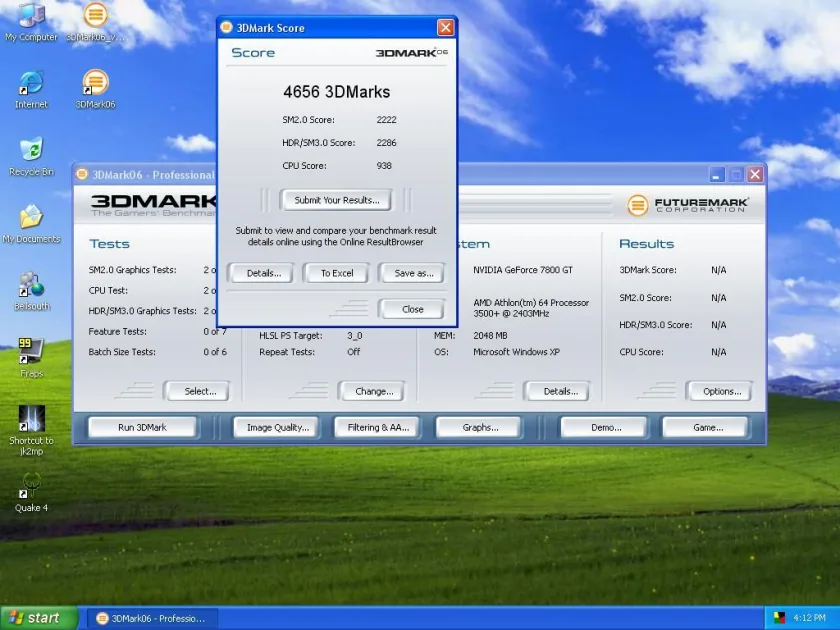Click Submit Your Results button

[x=336, y=200]
